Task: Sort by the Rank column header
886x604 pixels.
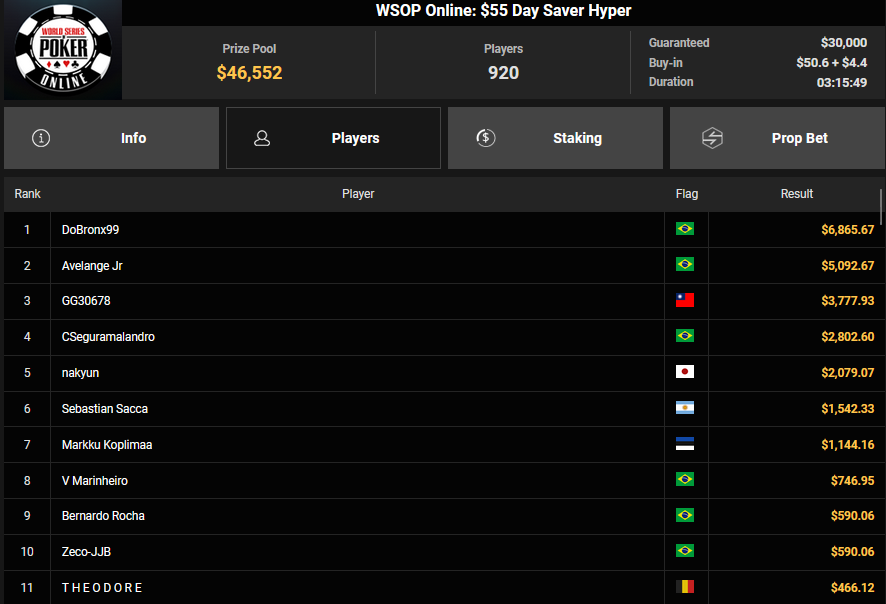Action: 28,194
